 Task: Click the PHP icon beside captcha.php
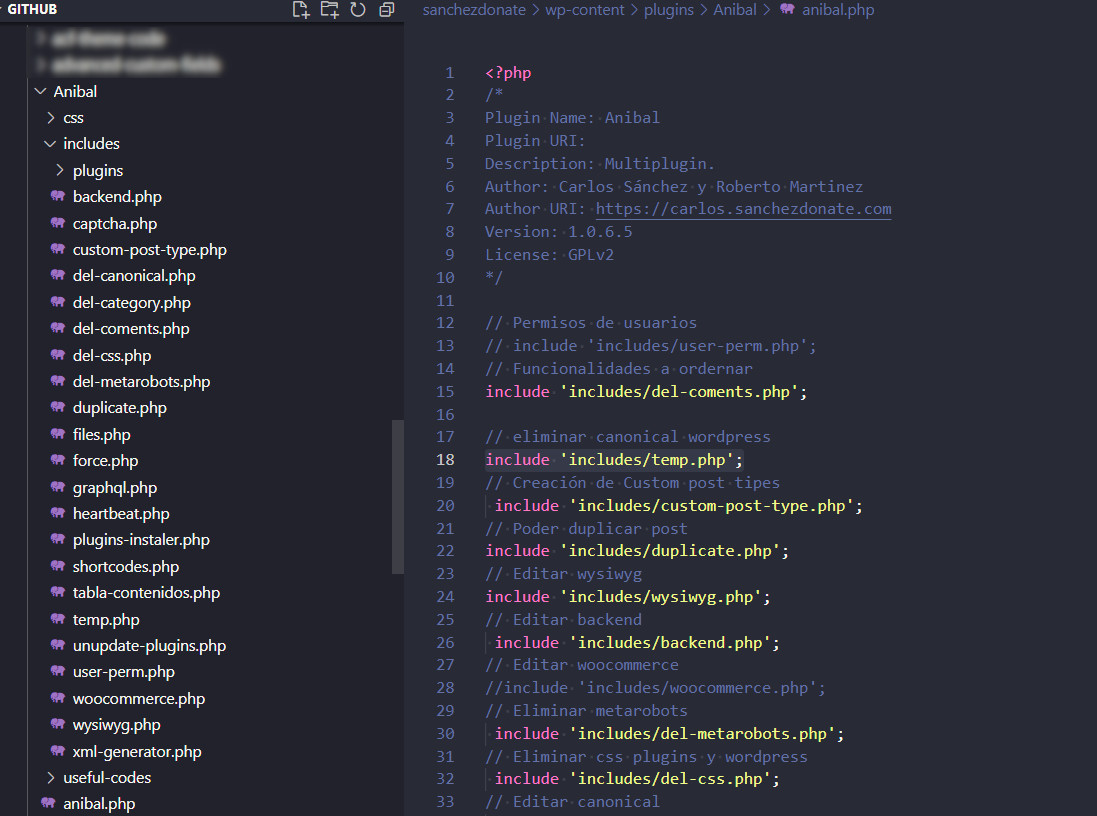(58, 223)
